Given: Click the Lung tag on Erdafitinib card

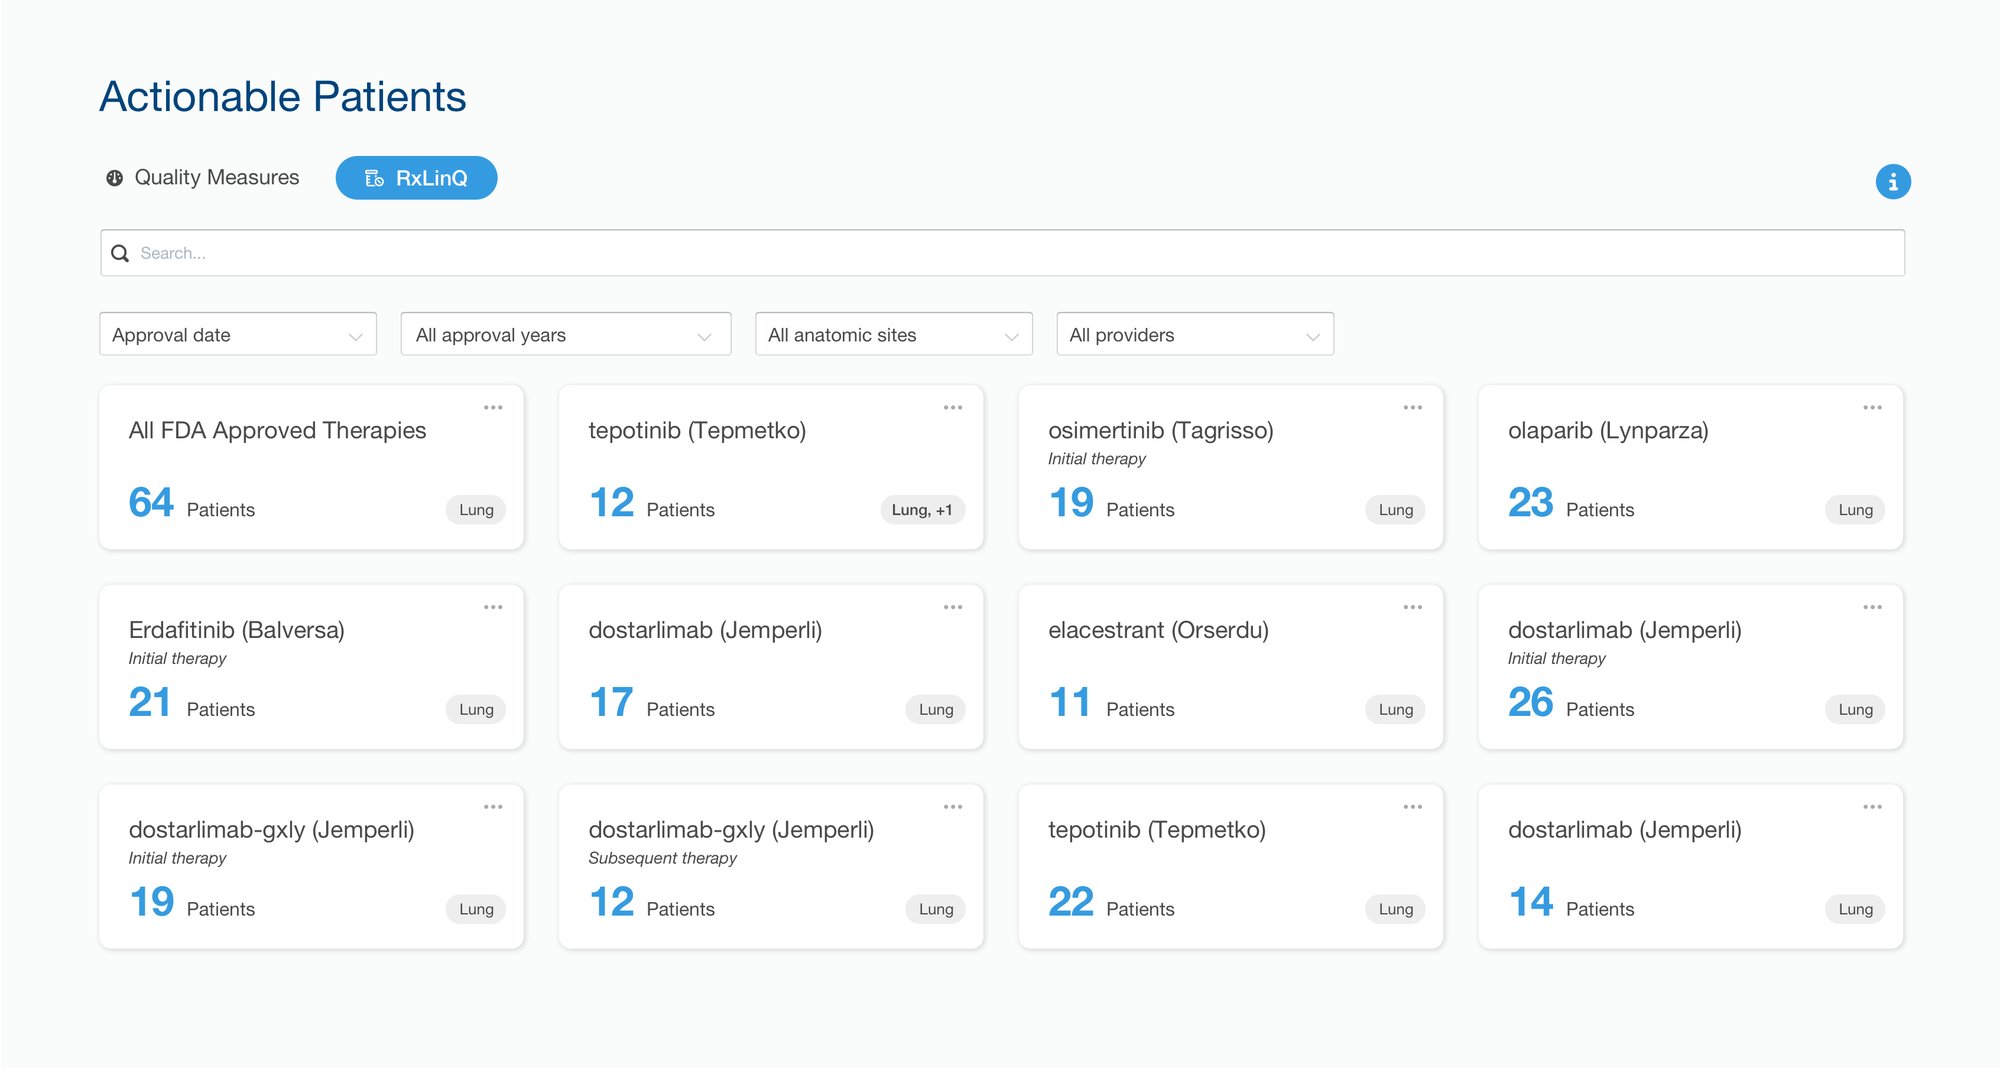Looking at the screenshot, I should [476, 709].
